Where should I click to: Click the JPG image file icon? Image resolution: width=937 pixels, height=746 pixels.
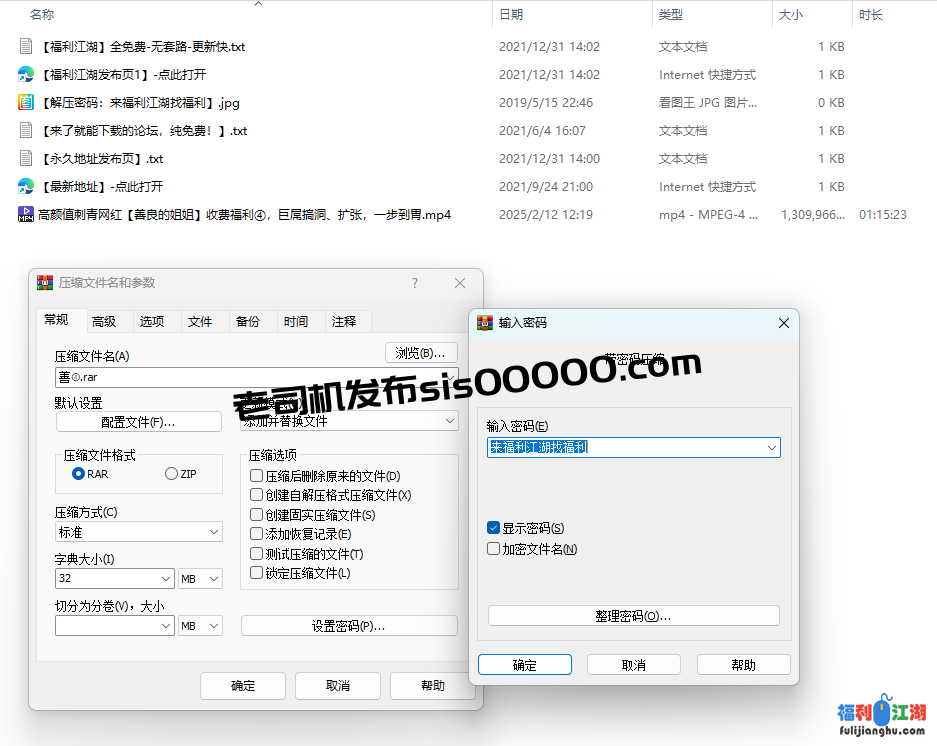[x=26, y=102]
